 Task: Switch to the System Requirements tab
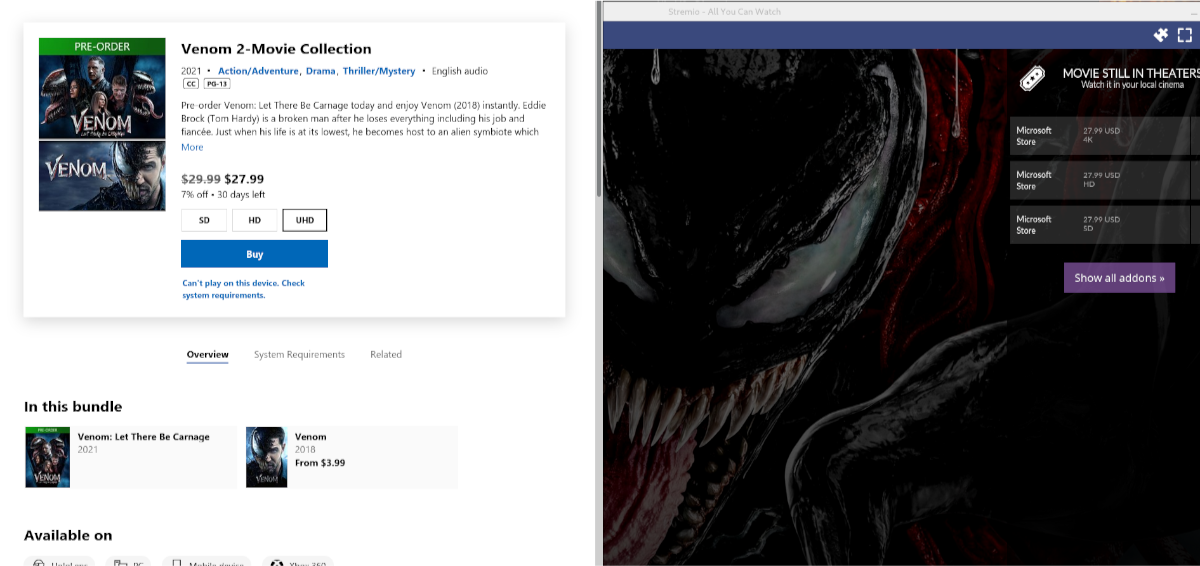click(299, 355)
